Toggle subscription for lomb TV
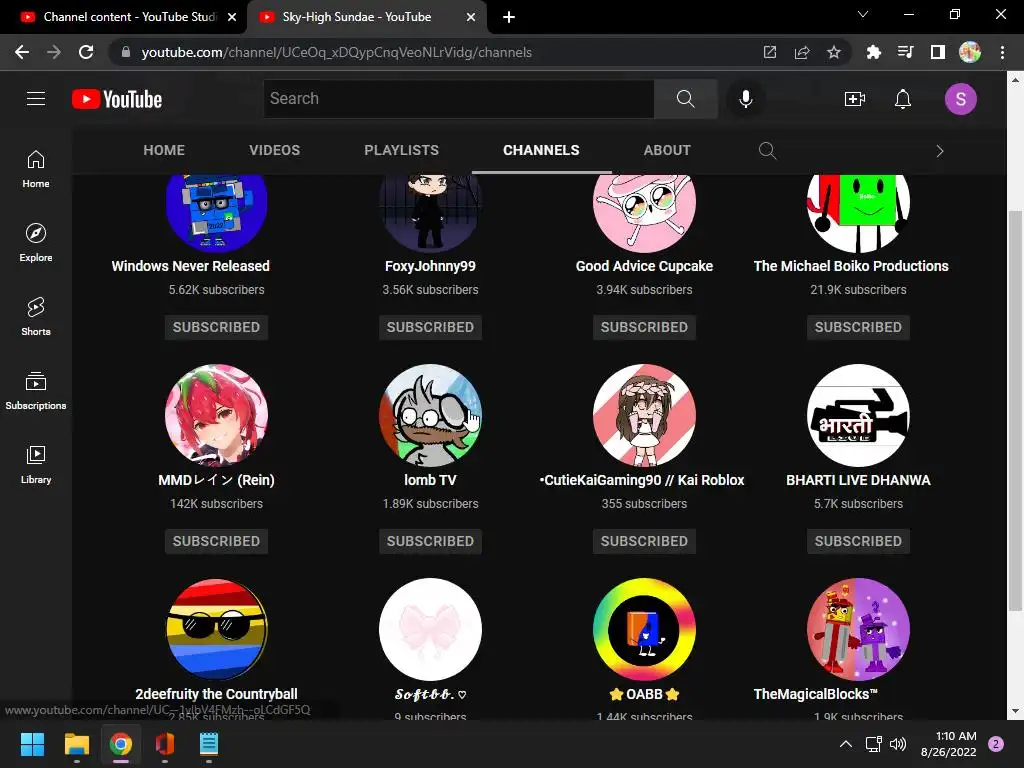 430,541
